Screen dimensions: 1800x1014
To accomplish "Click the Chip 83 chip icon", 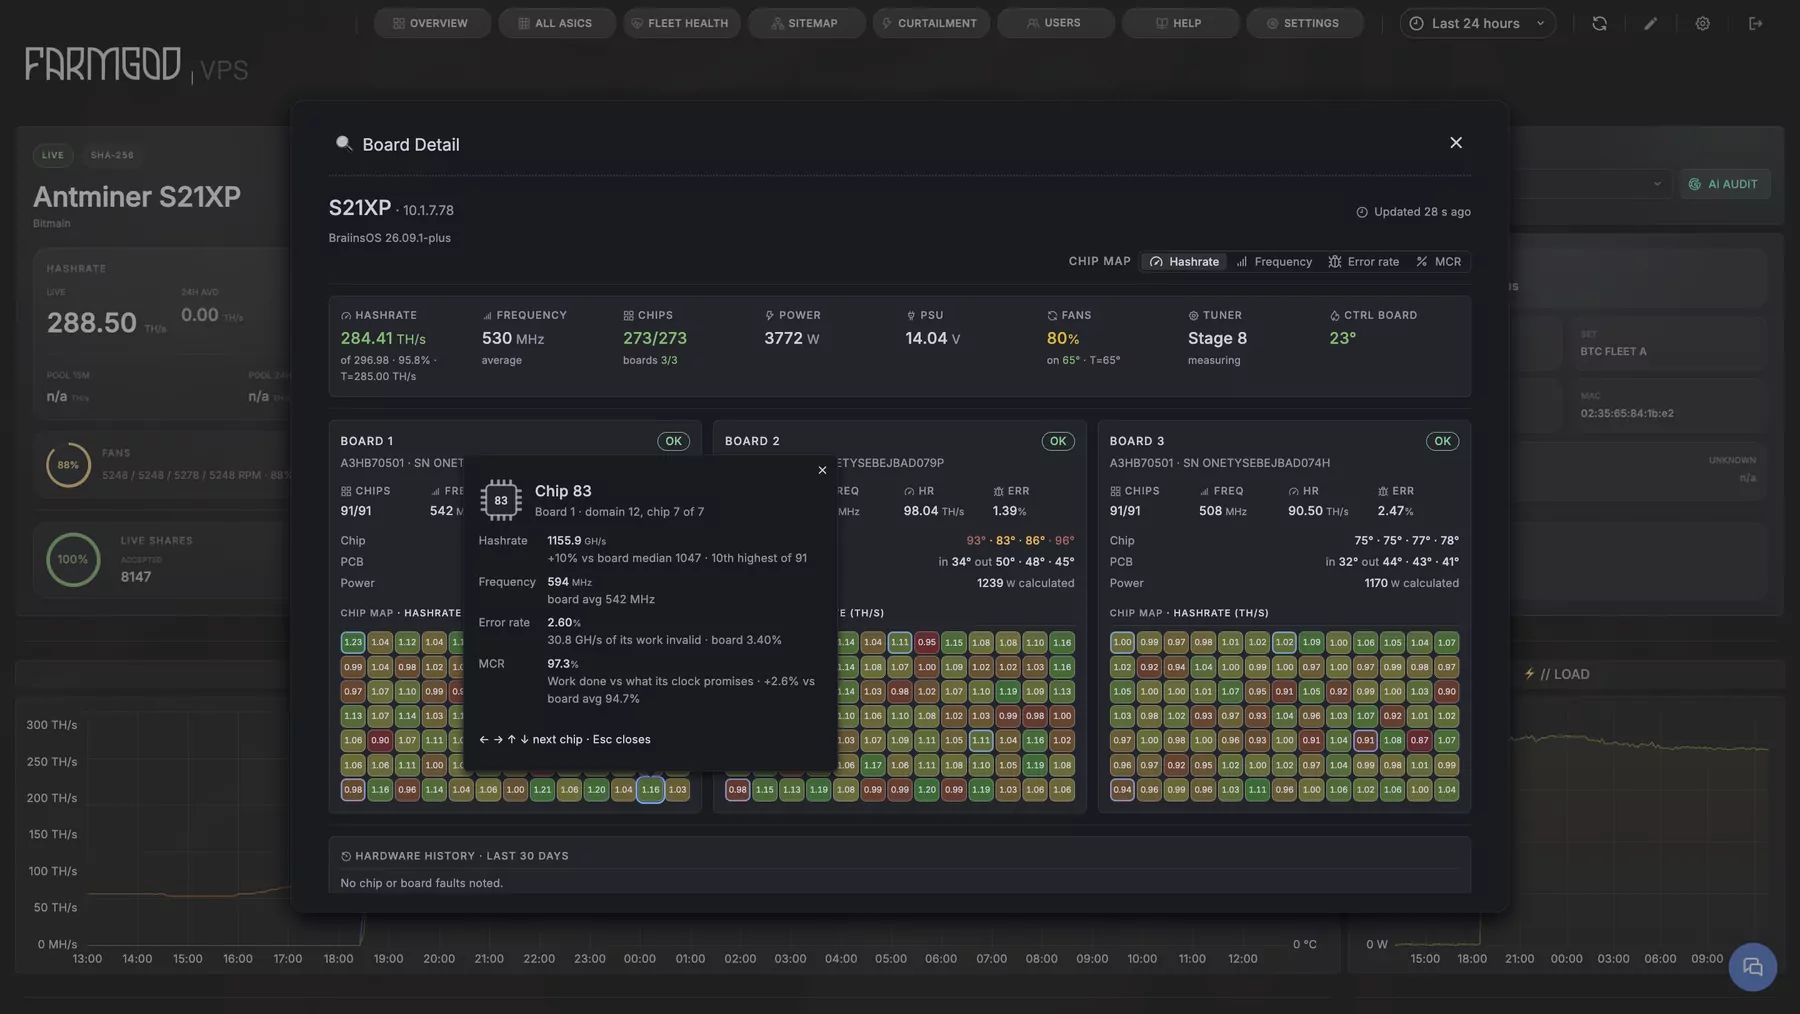I will pos(501,500).
